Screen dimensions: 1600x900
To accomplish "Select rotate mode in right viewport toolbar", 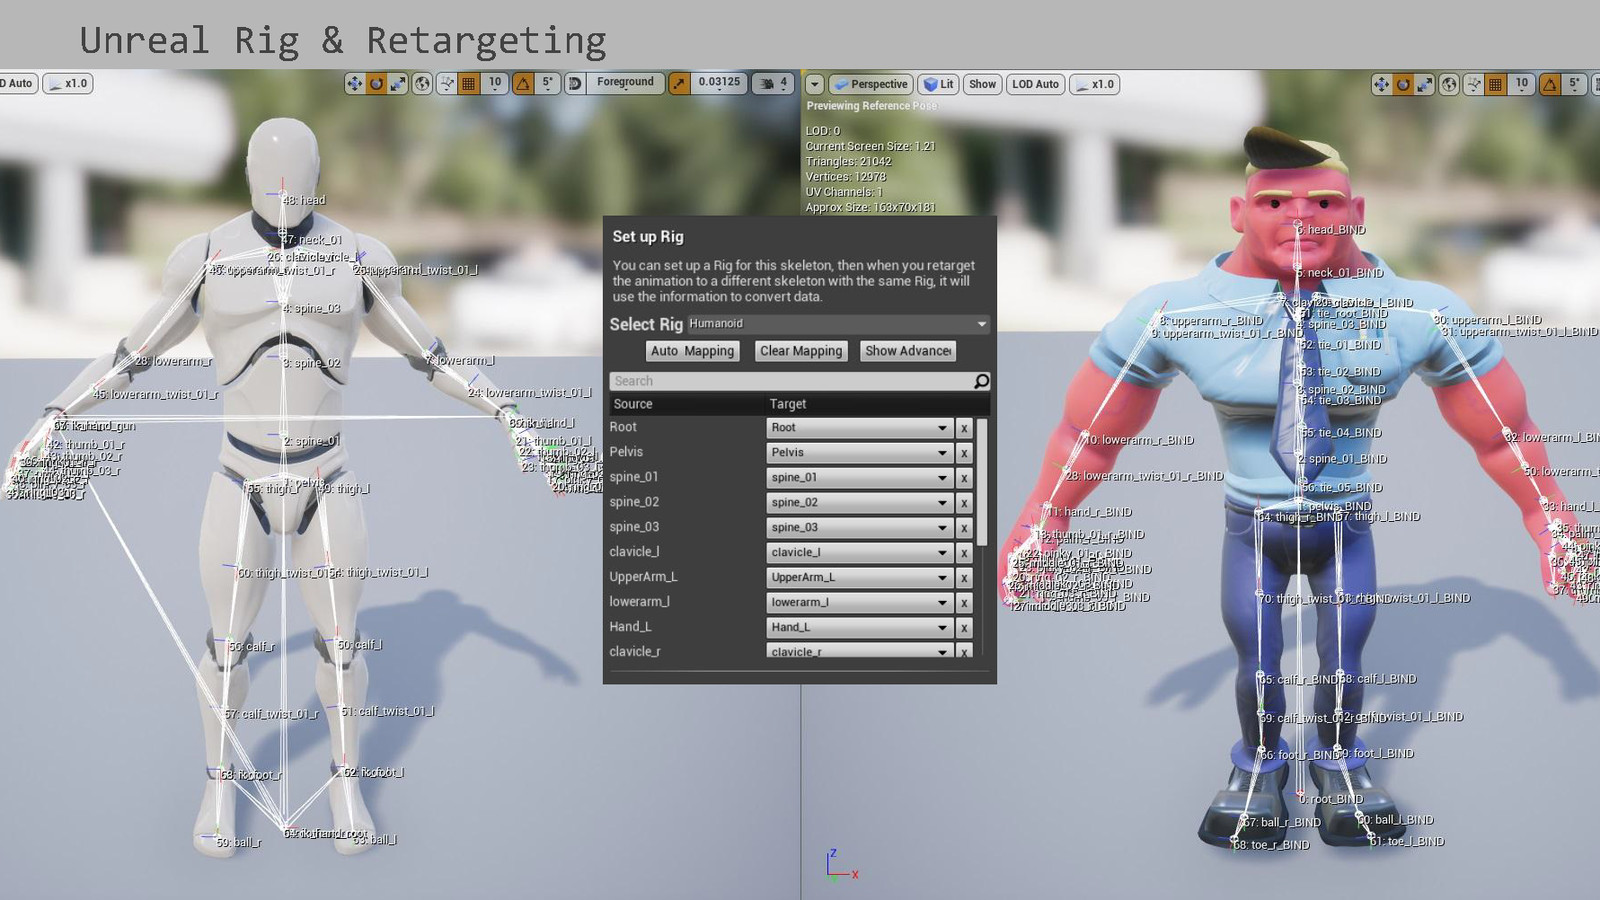I will pyautogui.click(x=1403, y=85).
